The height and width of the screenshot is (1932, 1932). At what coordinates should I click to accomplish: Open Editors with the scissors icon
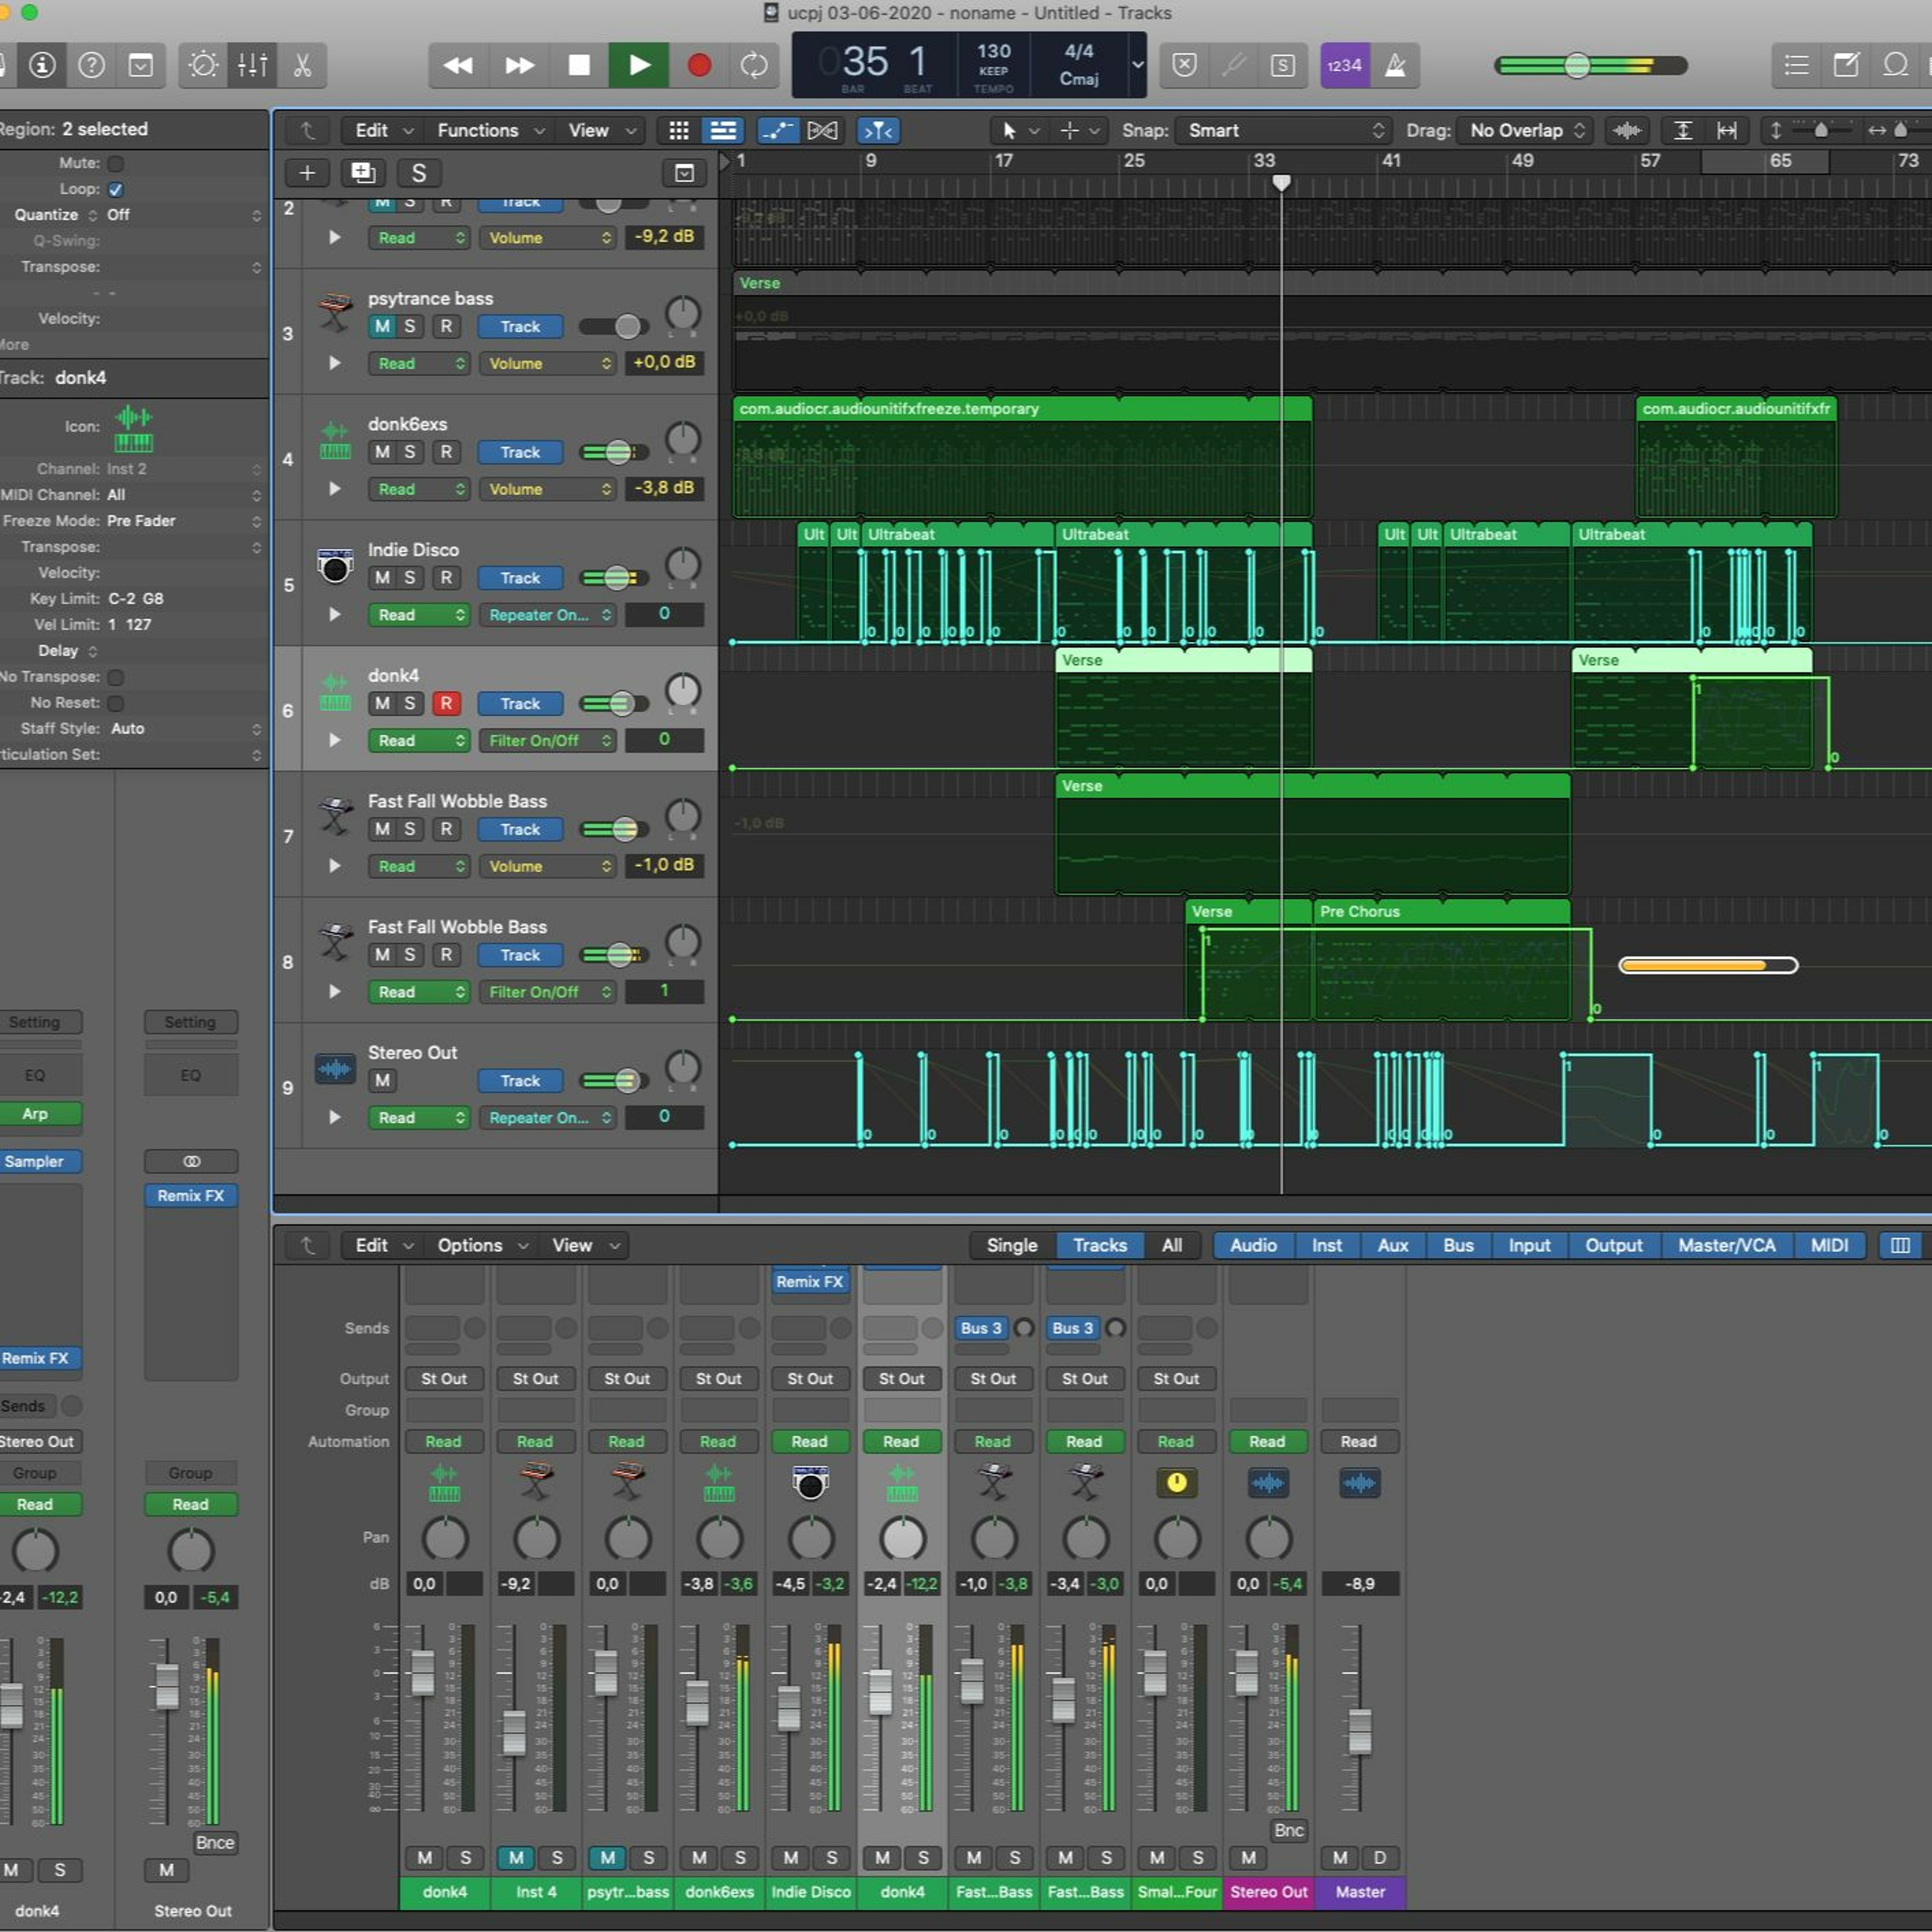click(x=302, y=65)
